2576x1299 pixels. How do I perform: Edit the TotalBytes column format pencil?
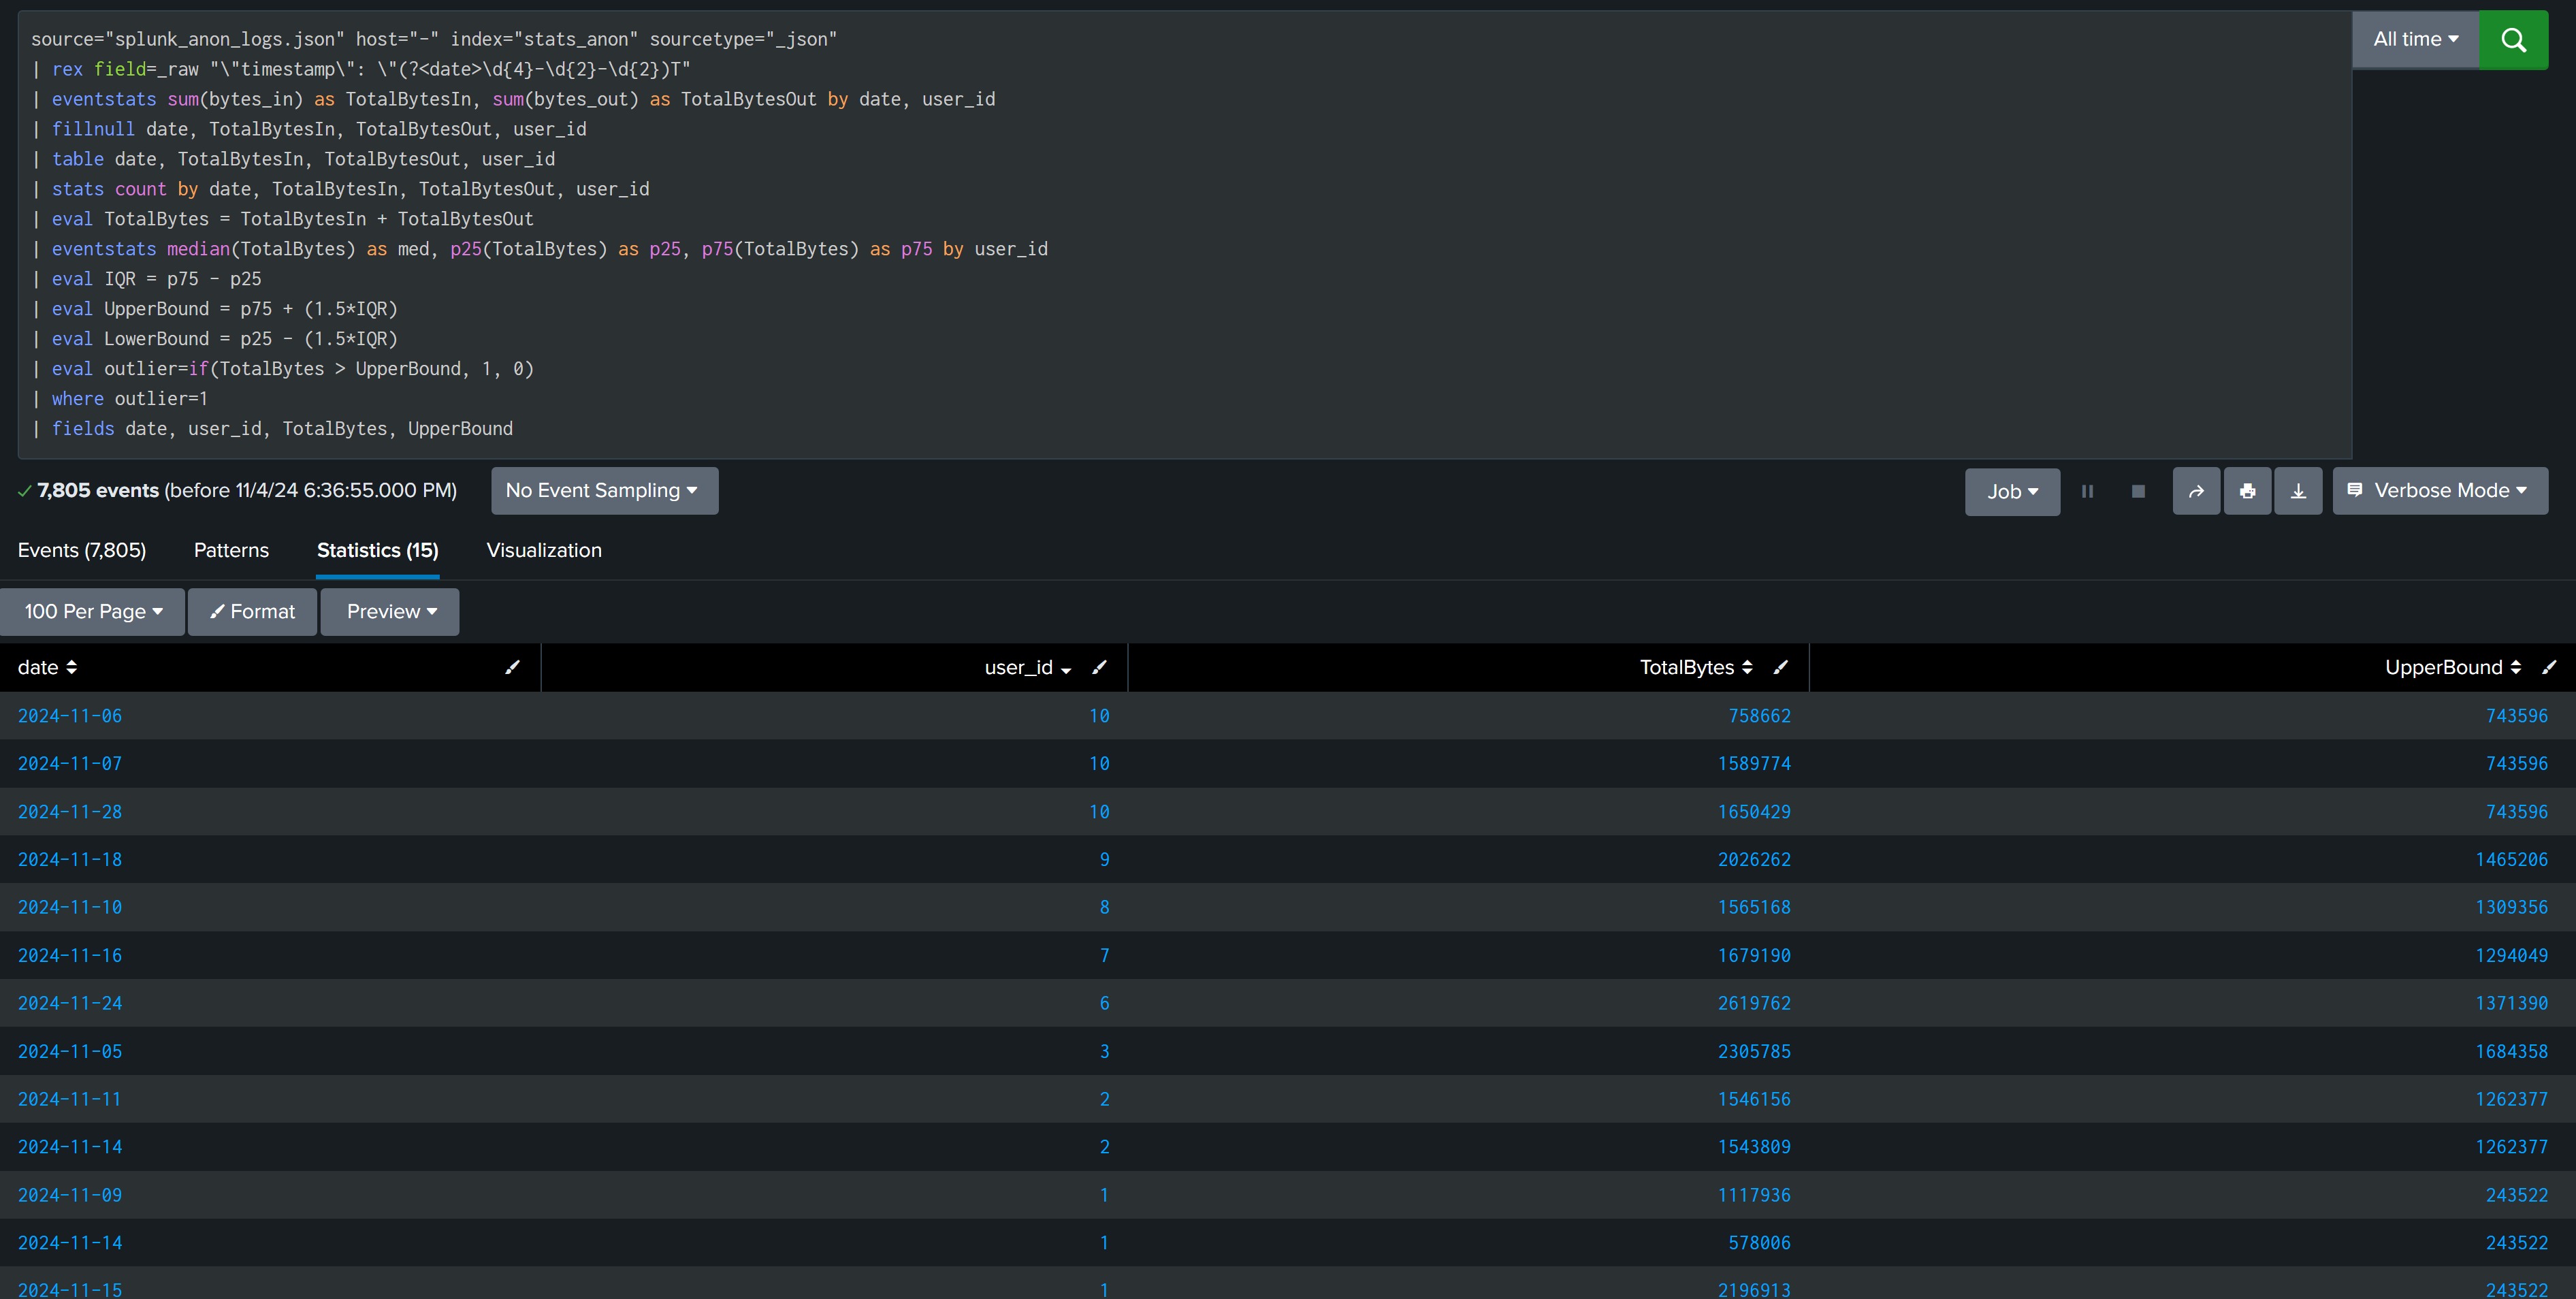click(1780, 667)
